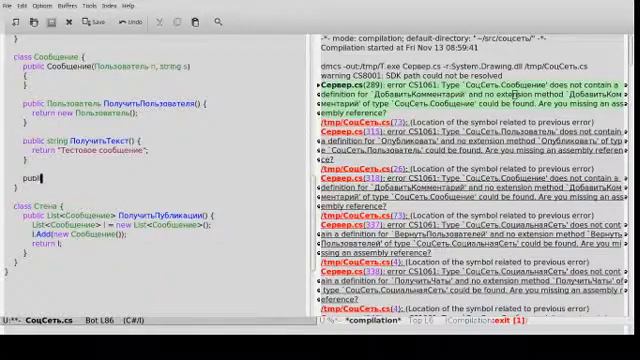Click the Undo toolbar button

[130, 22]
